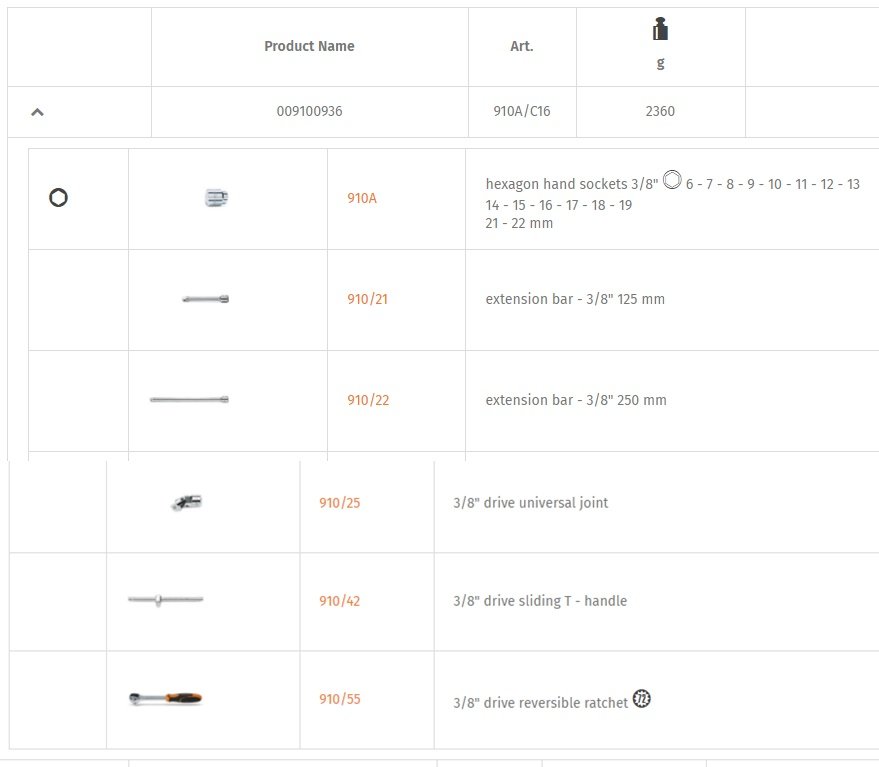
Task: Click the hexagon ring icon in socket description
Action: pos(672,180)
